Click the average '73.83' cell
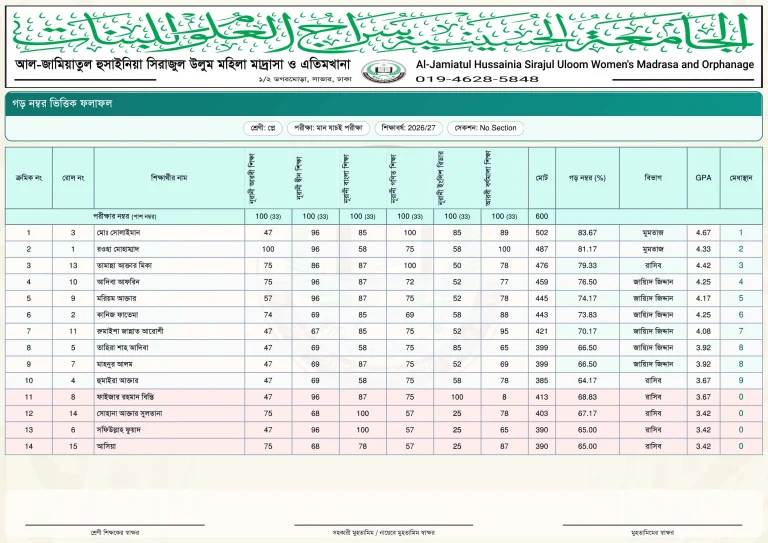 [x=587, y=315]
